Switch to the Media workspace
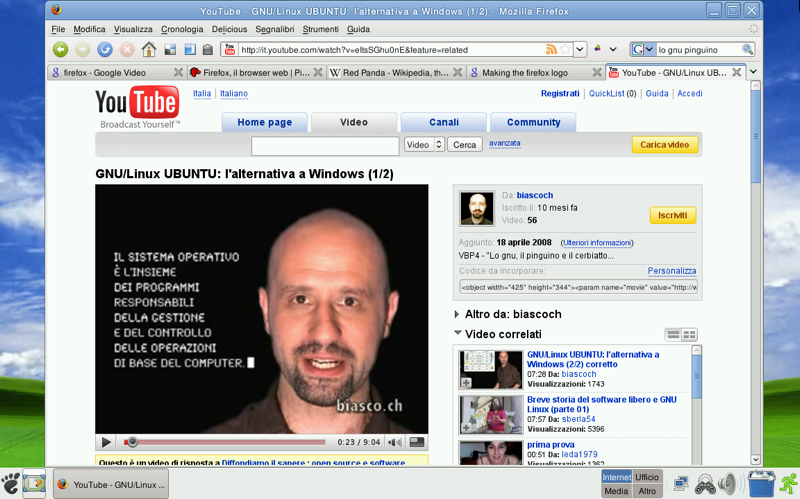 (616, 491)
